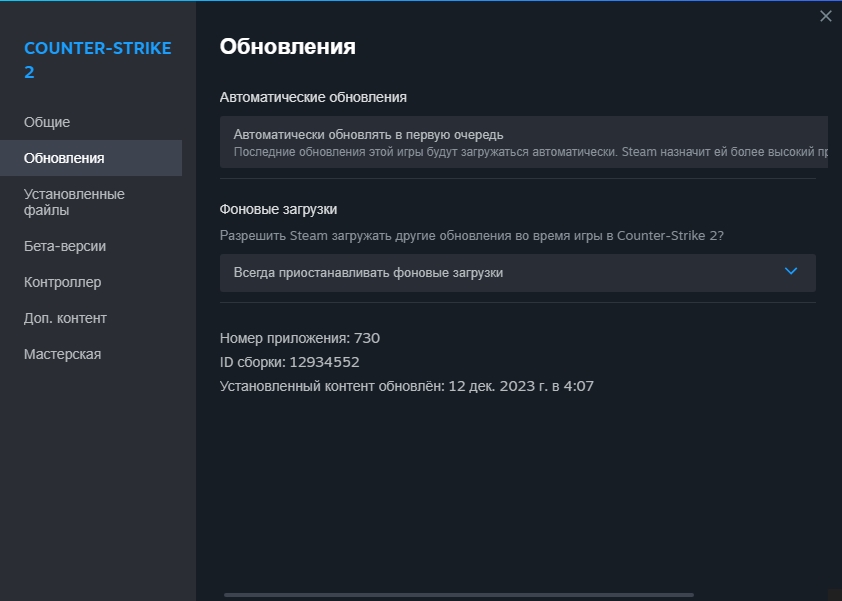
Task: Click the blue chevron arrow of background downloads
Action: pos(791,271)
